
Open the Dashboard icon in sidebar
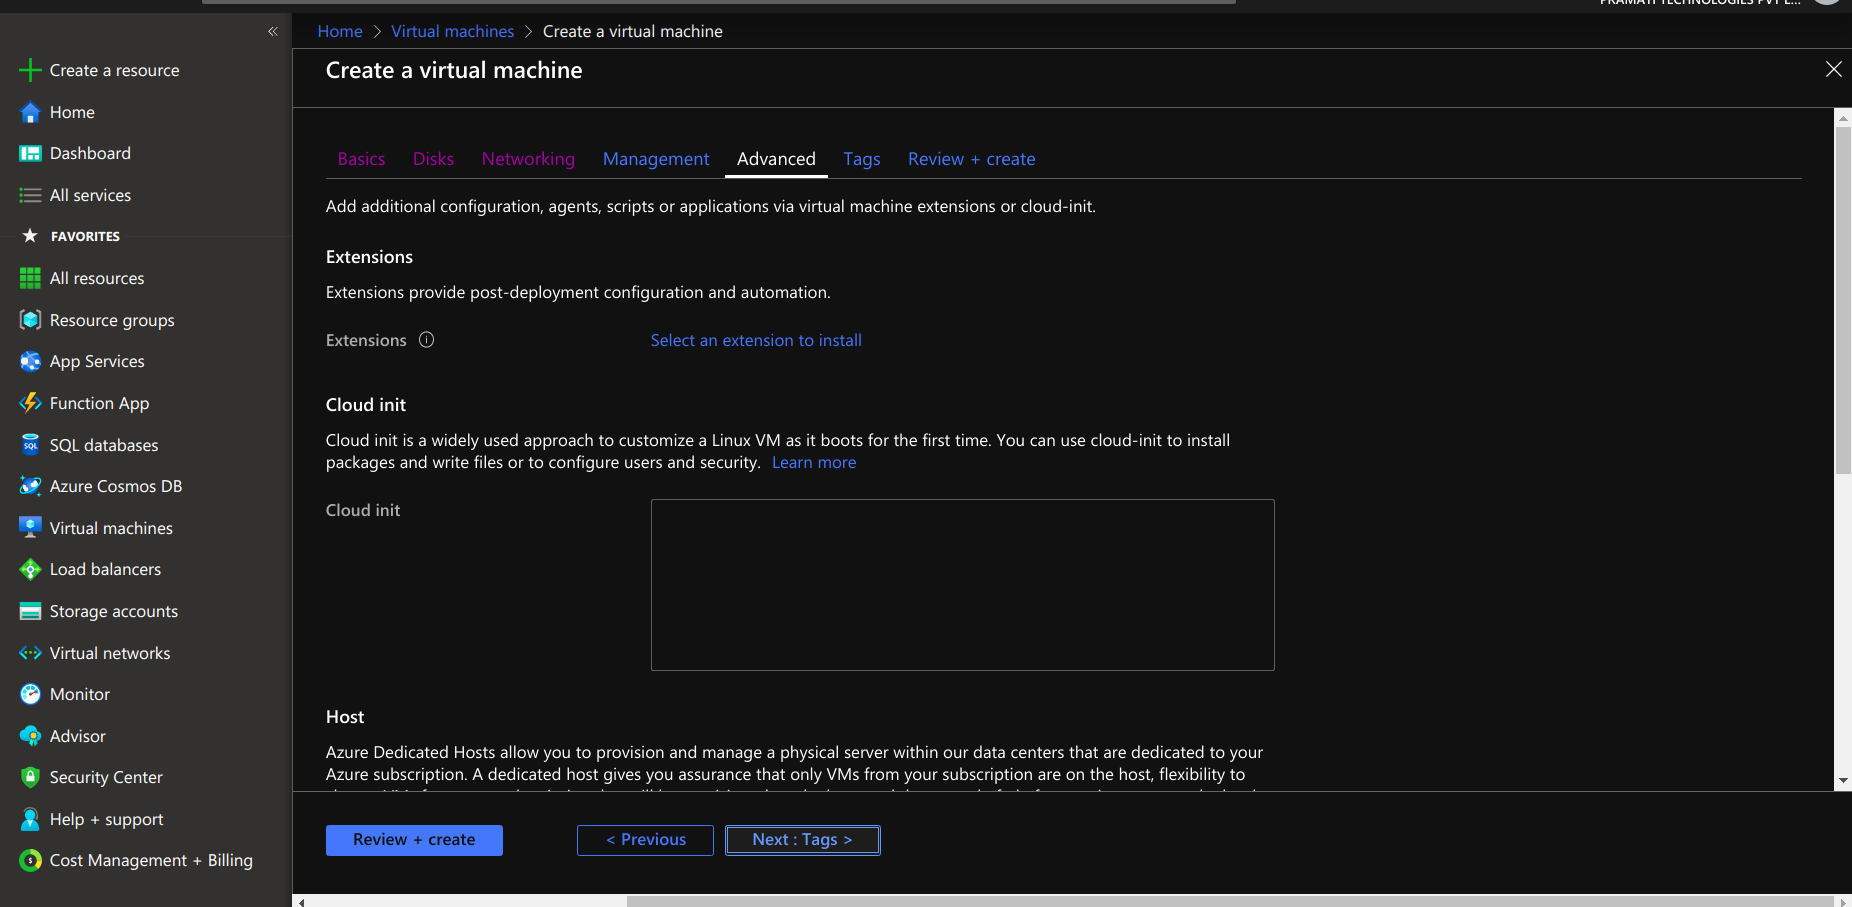point(30,154)
